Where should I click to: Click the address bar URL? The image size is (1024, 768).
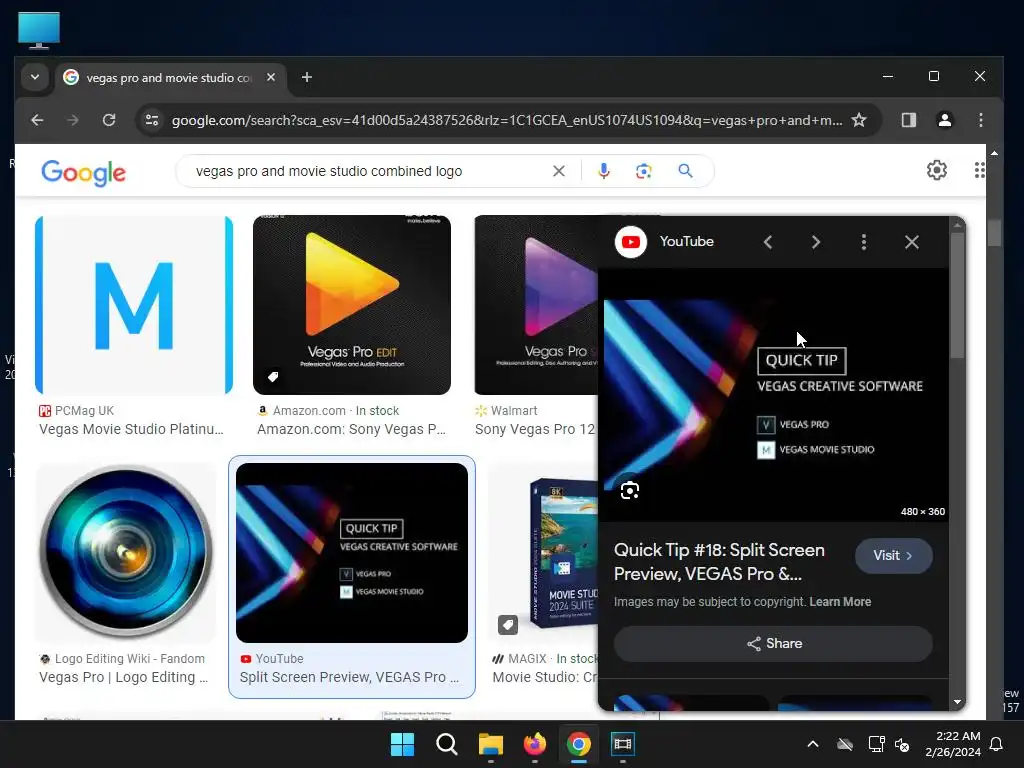(x=506, y=120)
